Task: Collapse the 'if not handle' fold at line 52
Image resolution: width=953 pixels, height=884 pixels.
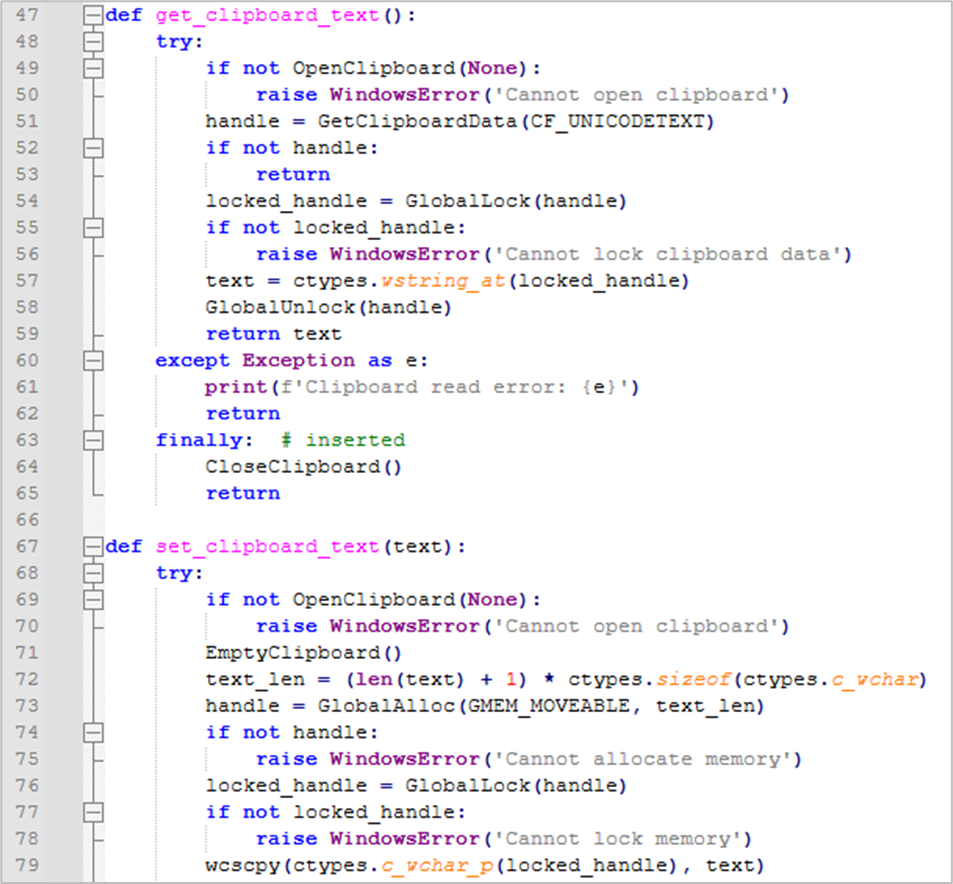Action: pos(93,148)
